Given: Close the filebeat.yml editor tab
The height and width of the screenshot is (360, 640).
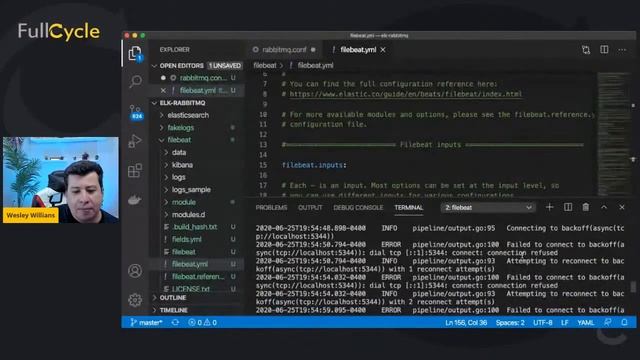Looking at the screenshot, I should (x=383, y=50).
